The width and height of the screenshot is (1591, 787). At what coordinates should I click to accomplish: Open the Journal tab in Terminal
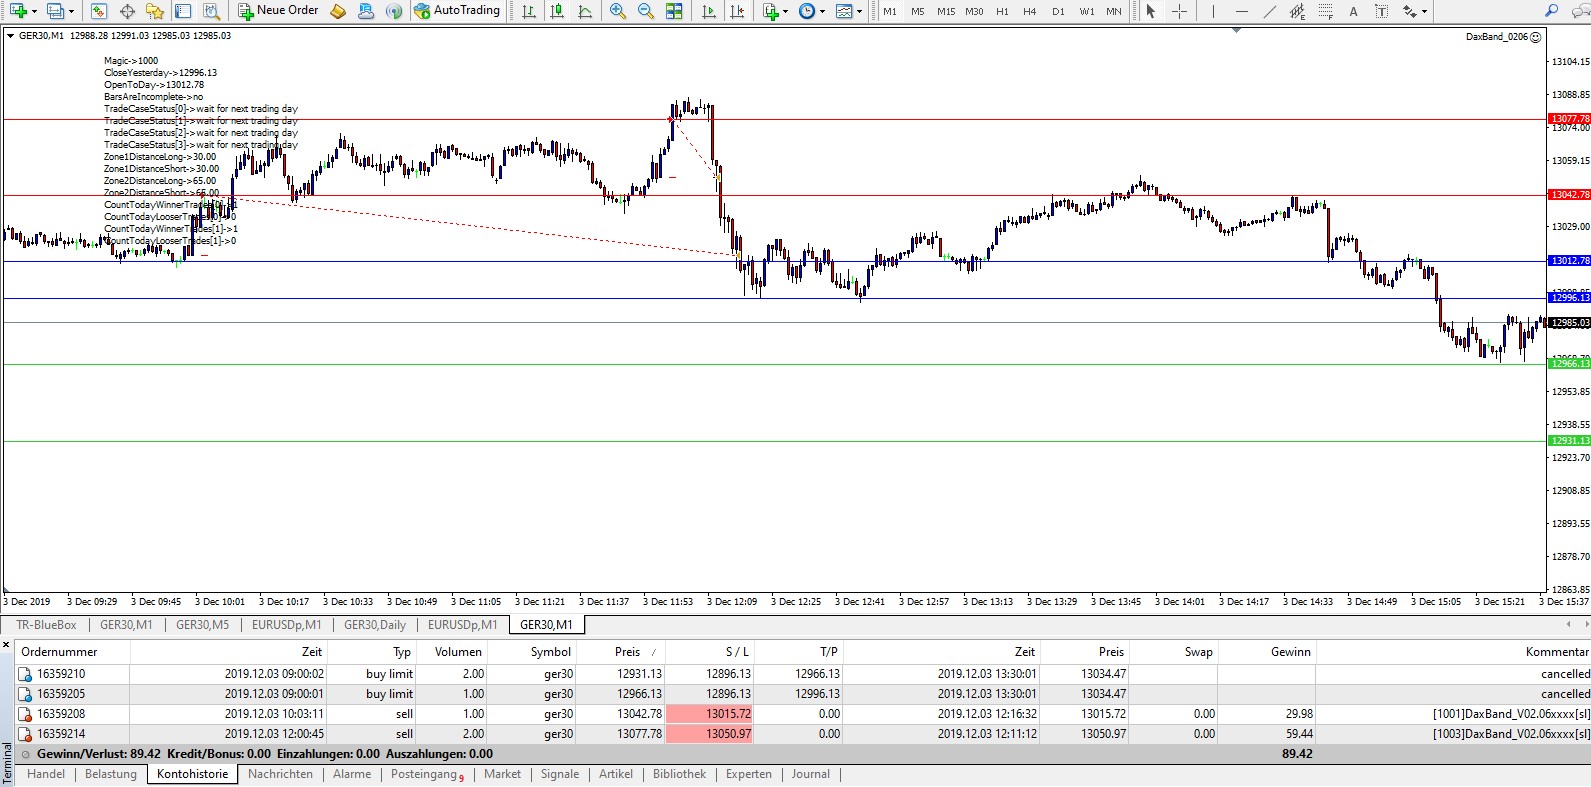coord(810,774)
